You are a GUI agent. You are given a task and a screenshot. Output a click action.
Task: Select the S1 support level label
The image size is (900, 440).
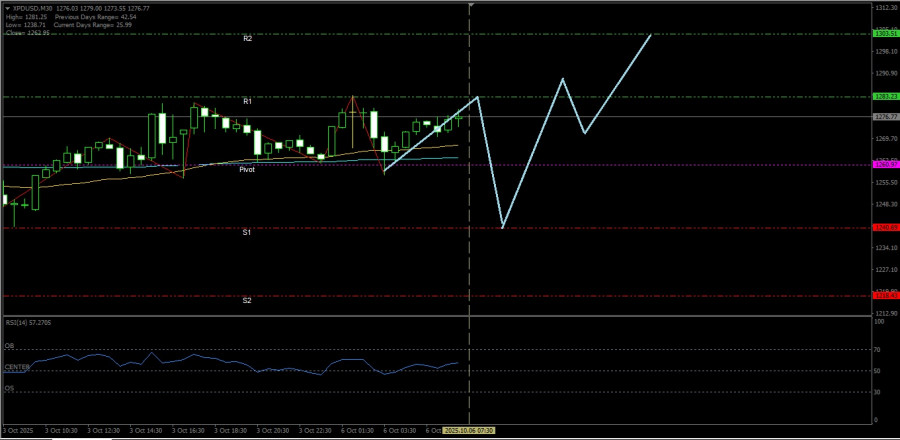(247, 232)
